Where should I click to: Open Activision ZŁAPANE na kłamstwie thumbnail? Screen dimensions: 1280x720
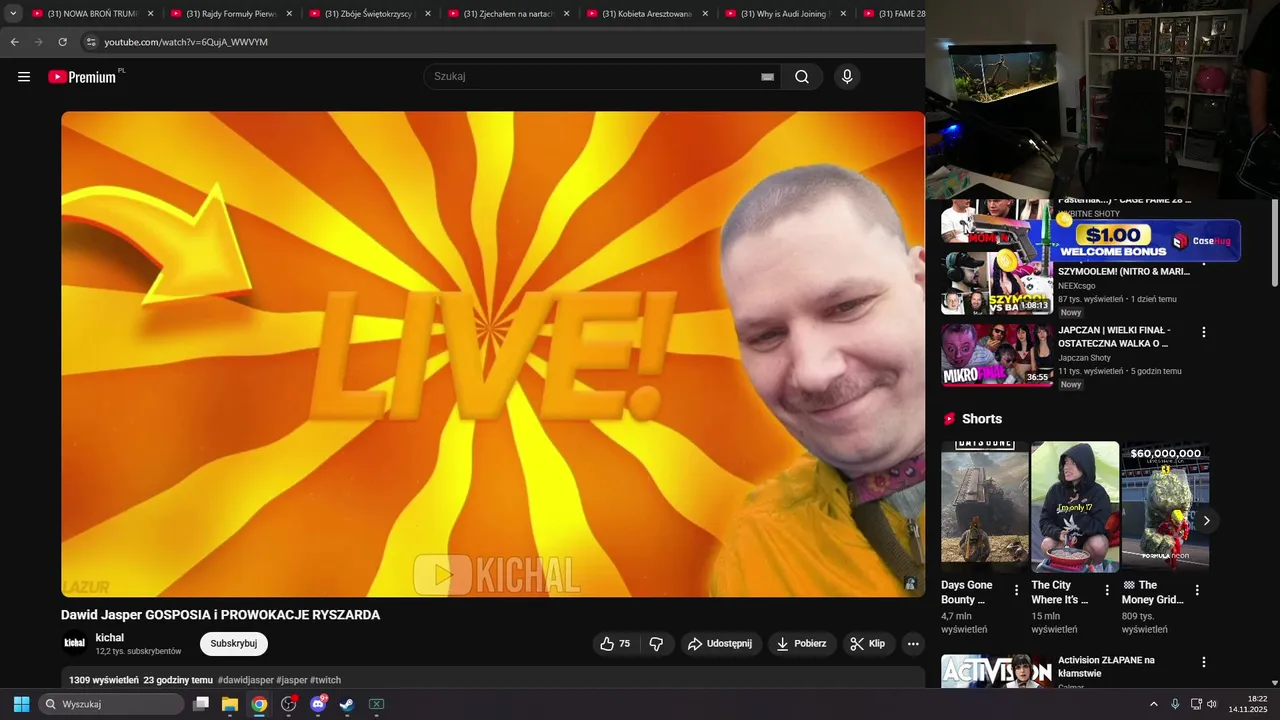(996, 671)
